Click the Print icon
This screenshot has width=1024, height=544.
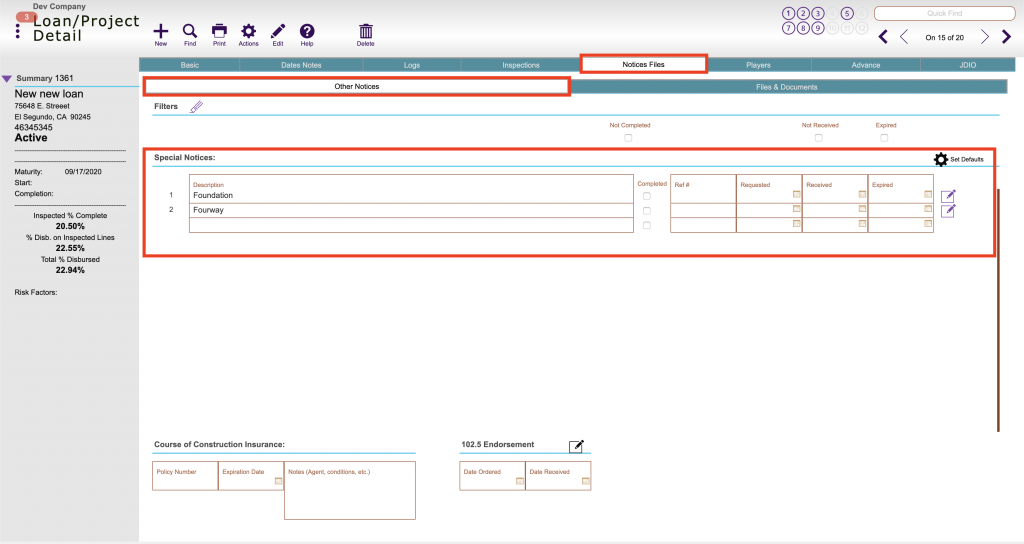219,32
